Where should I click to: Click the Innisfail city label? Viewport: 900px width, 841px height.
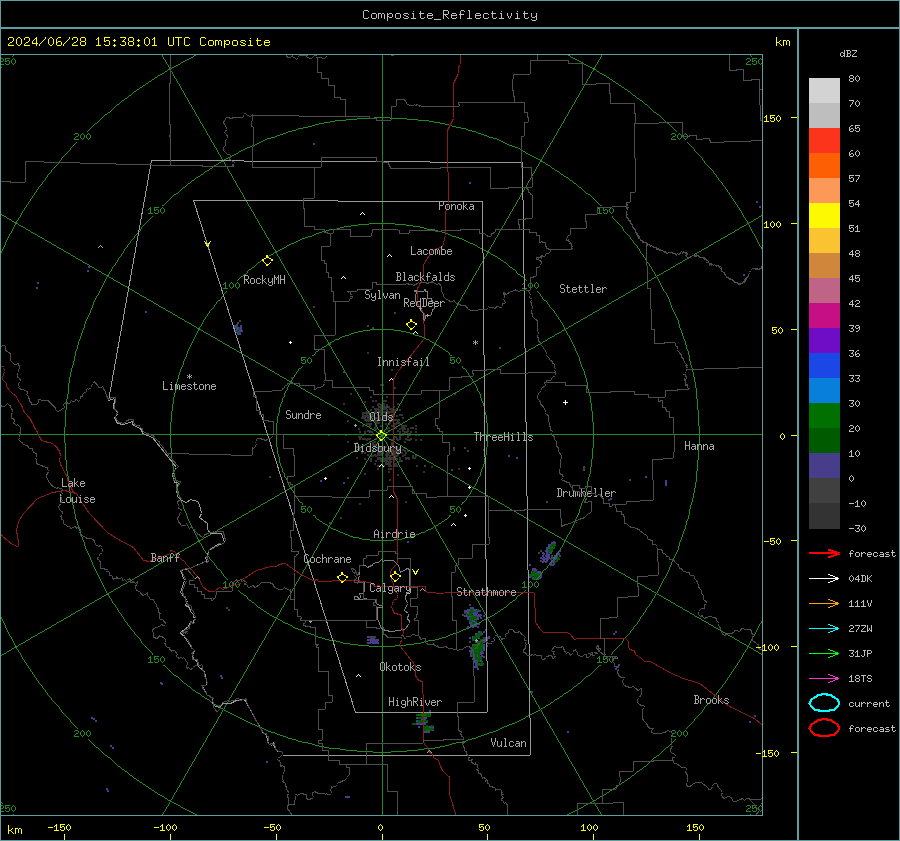(403, 362)
